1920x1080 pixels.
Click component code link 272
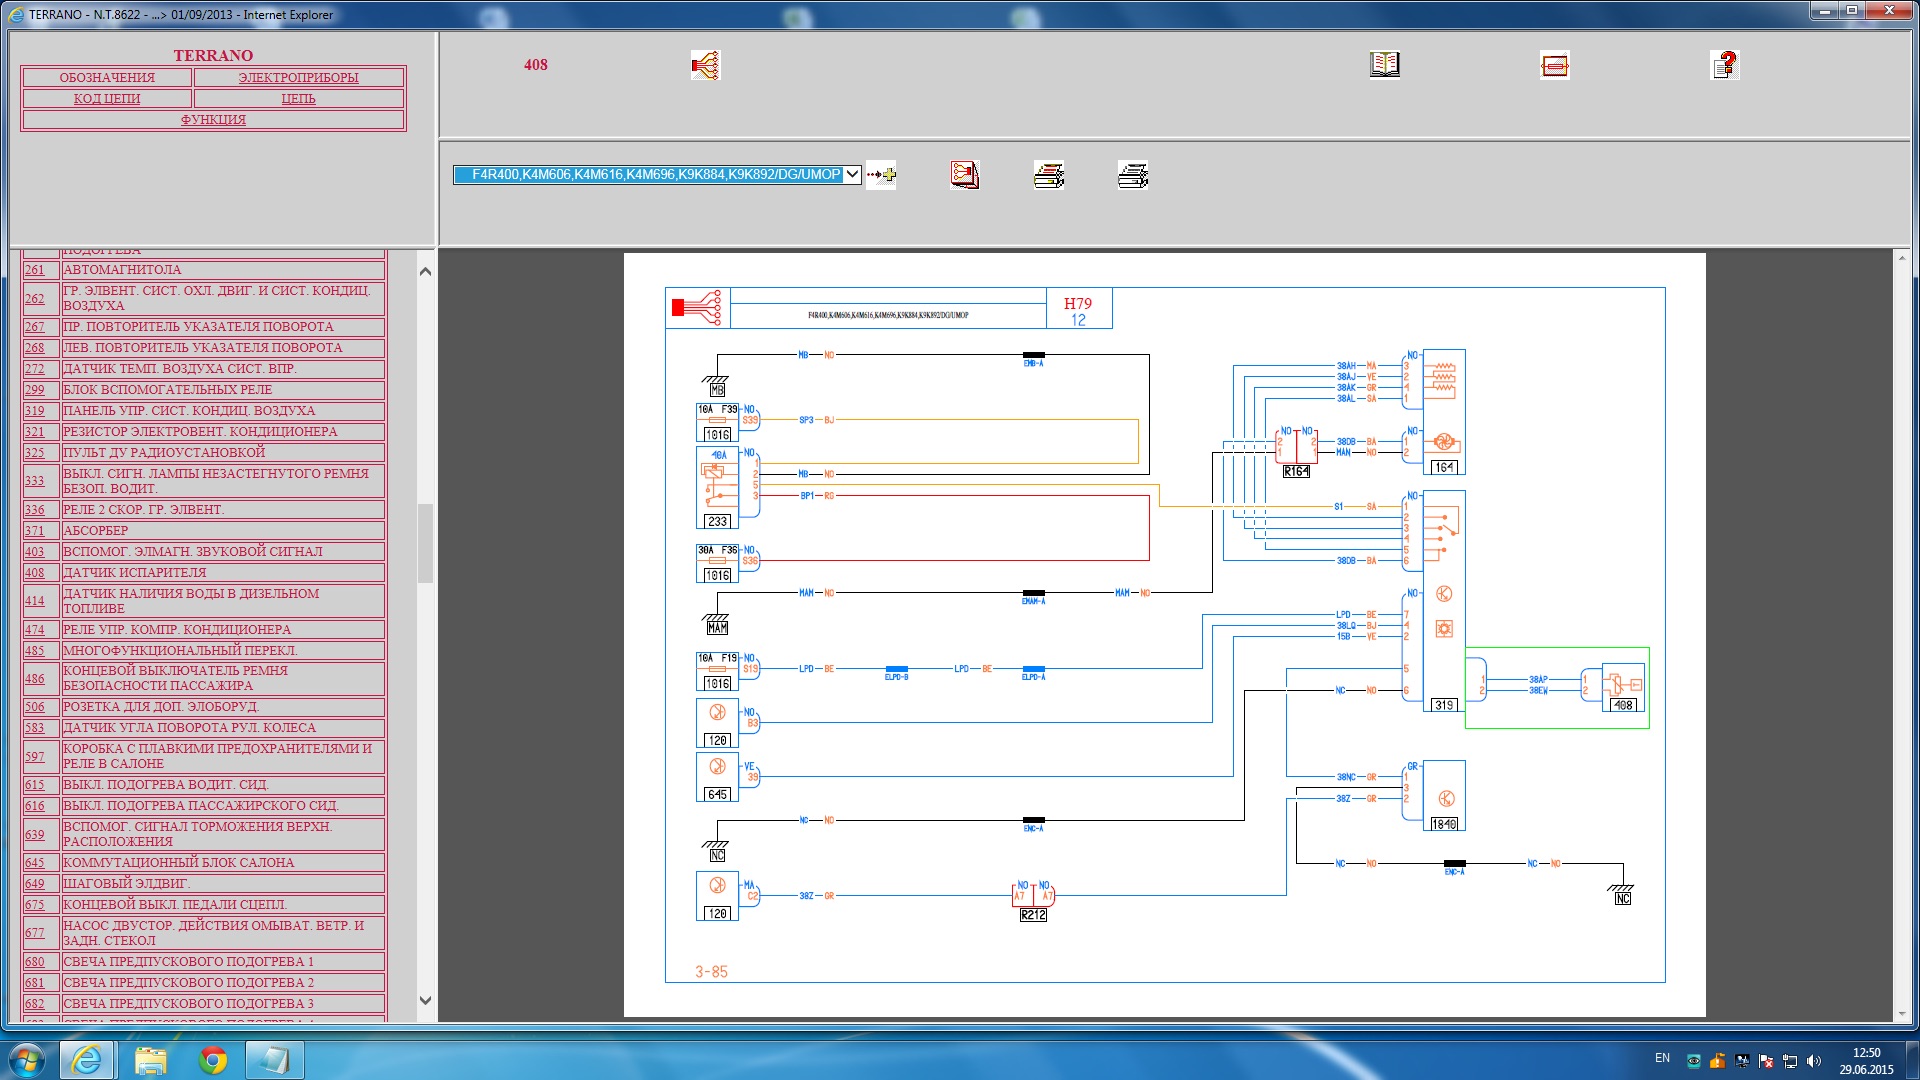[x=35, y=369]
